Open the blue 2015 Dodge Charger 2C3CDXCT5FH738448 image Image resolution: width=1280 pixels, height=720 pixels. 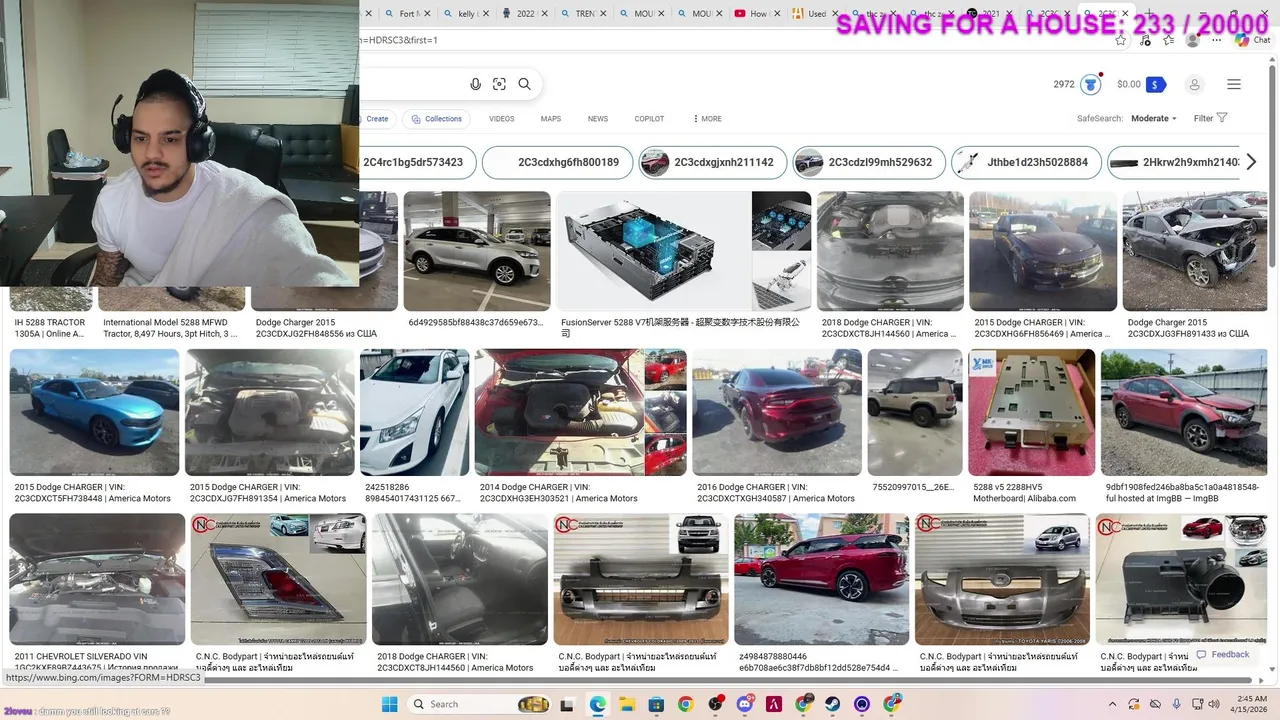coord(94,412)
